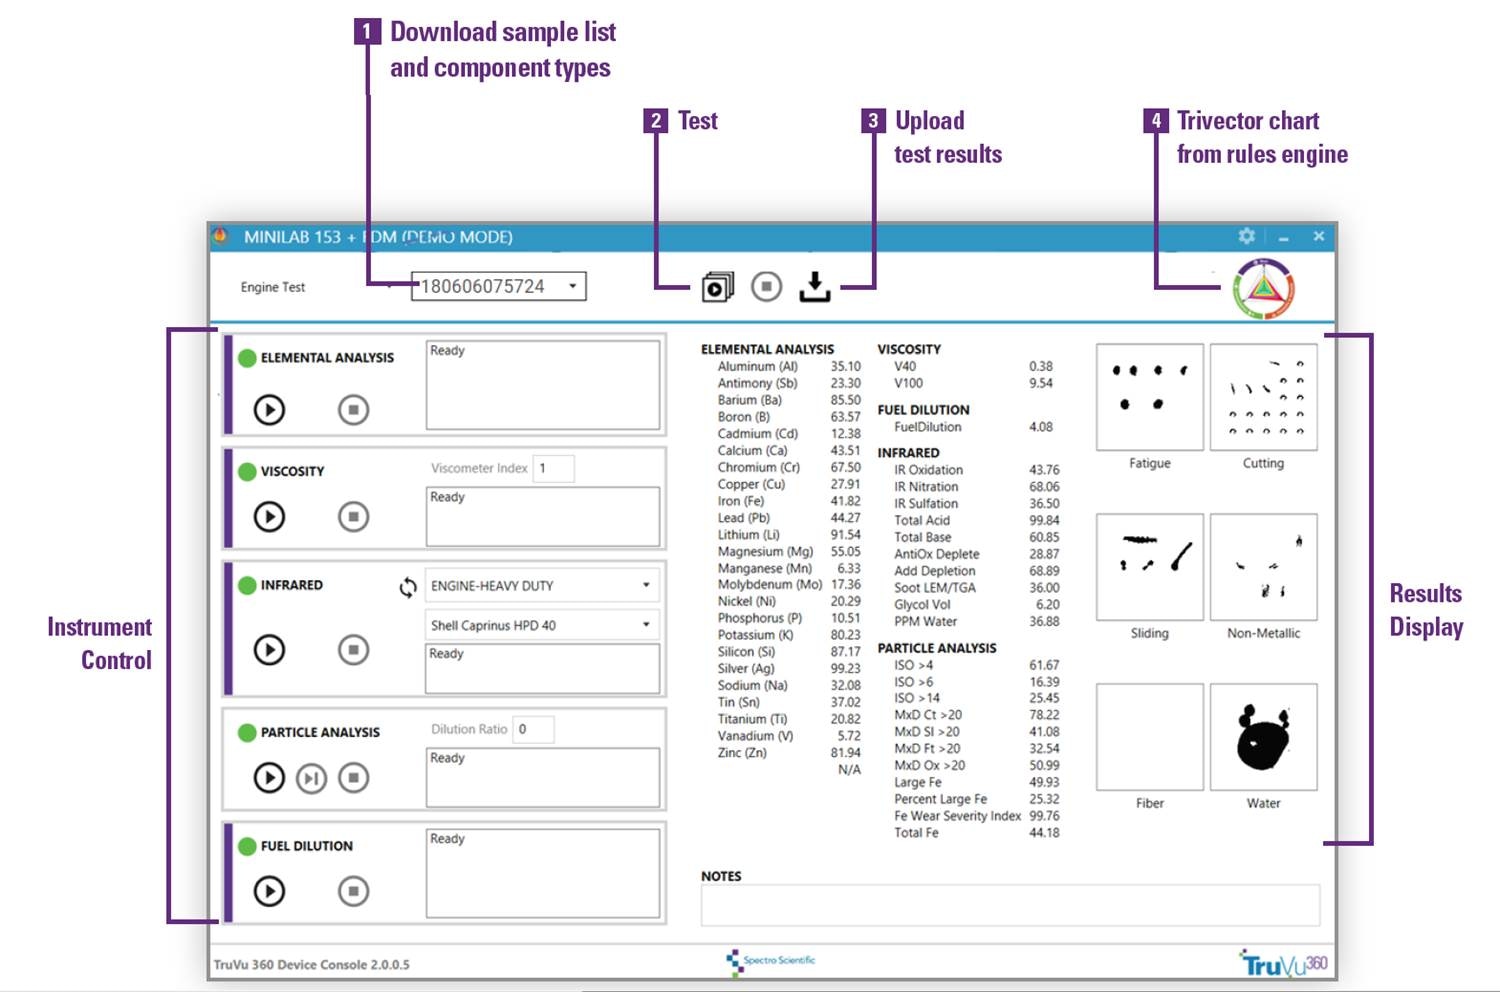Refresh the Infrared settings icon

(408, 587)
